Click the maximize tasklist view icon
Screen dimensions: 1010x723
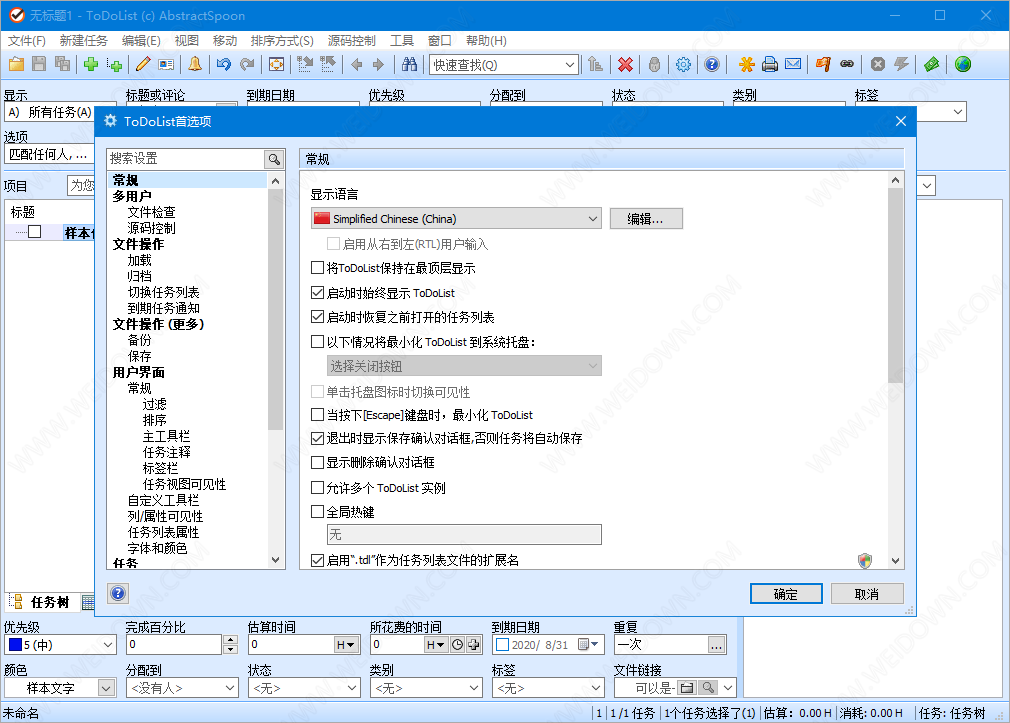(276, 64)
